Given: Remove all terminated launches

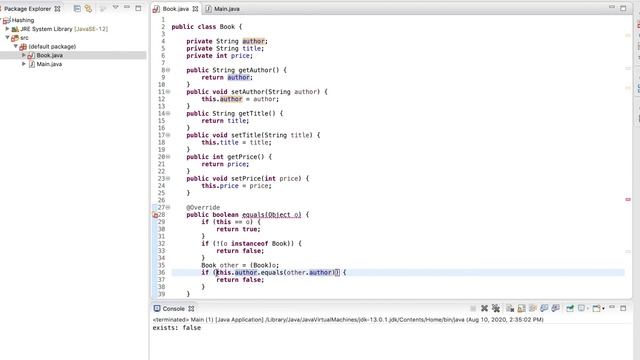Looking at the screenshot, I should pyautogui.click(x=496, y=309).
